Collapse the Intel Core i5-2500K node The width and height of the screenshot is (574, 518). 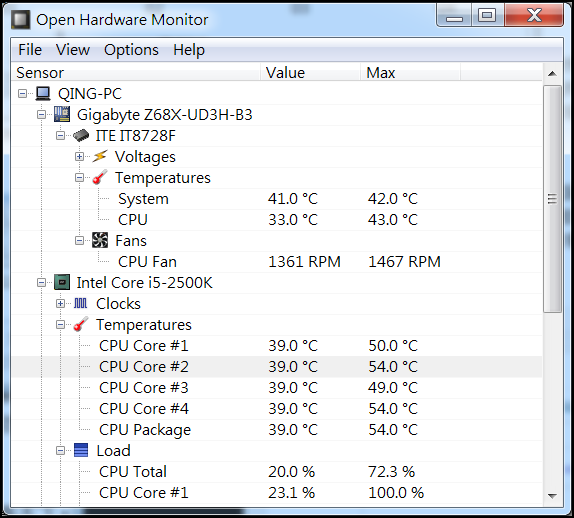click(41, 283)
